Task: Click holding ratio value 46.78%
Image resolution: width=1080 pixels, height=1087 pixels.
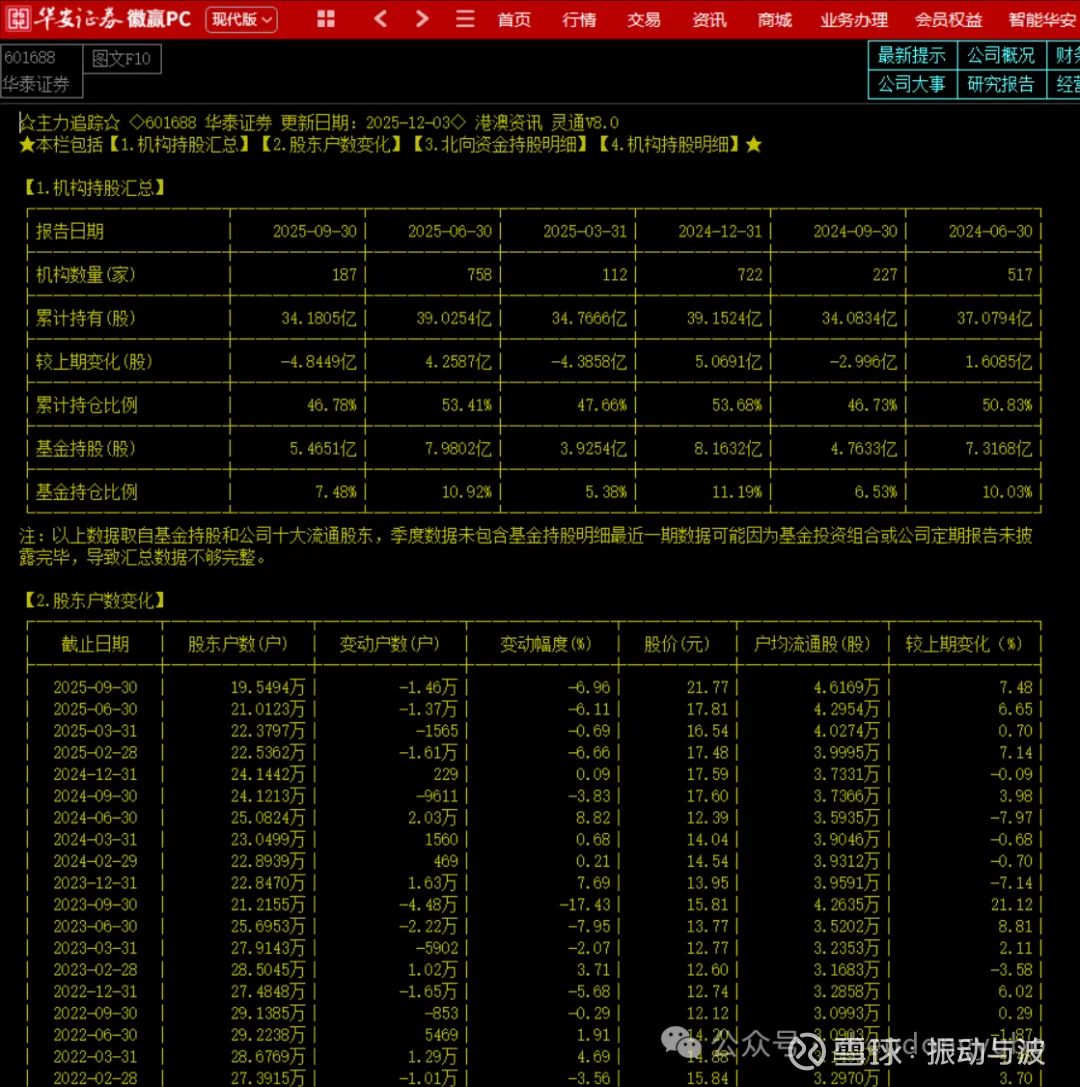Action: (x=331, y=406)
